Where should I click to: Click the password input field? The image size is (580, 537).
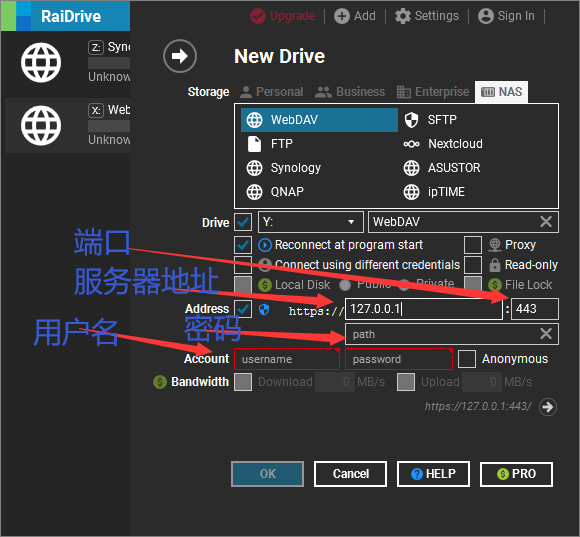[399, 359]
